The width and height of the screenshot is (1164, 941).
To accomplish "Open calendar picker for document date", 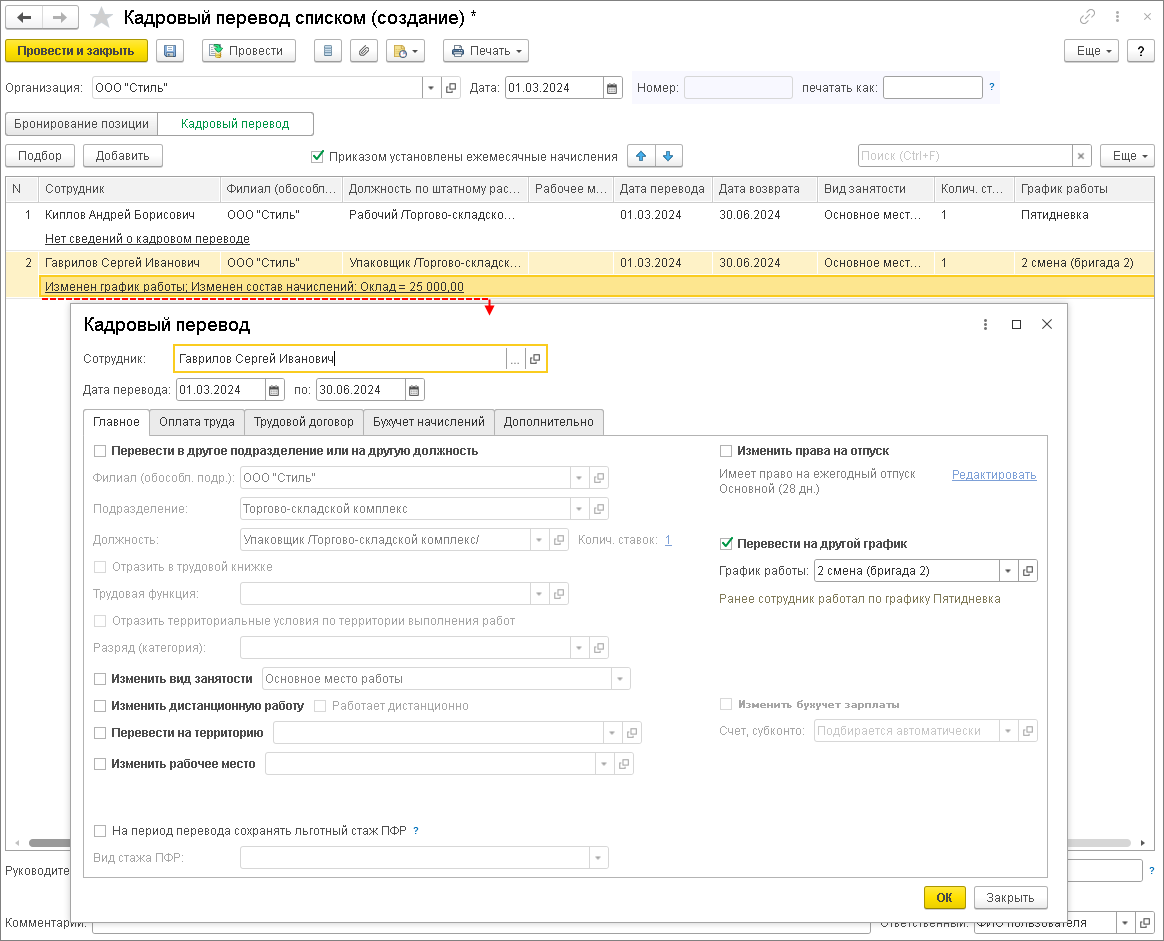I will pyautogui.click(x=612, y=88).
